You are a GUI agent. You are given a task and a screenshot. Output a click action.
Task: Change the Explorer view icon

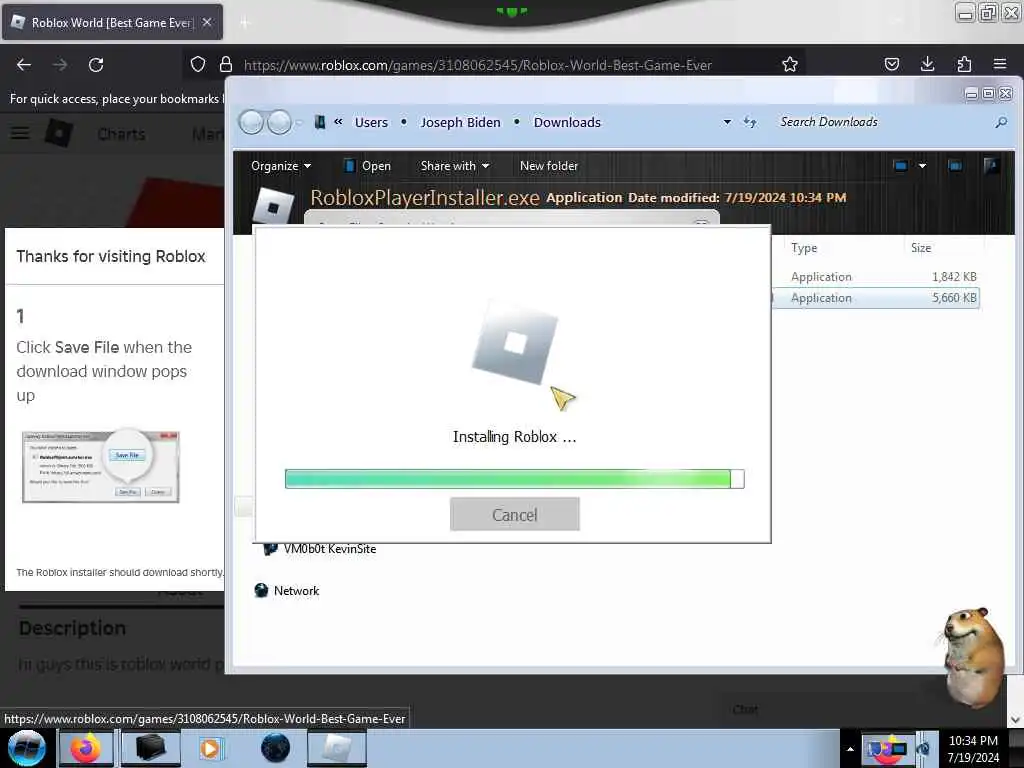pos(900,166)
